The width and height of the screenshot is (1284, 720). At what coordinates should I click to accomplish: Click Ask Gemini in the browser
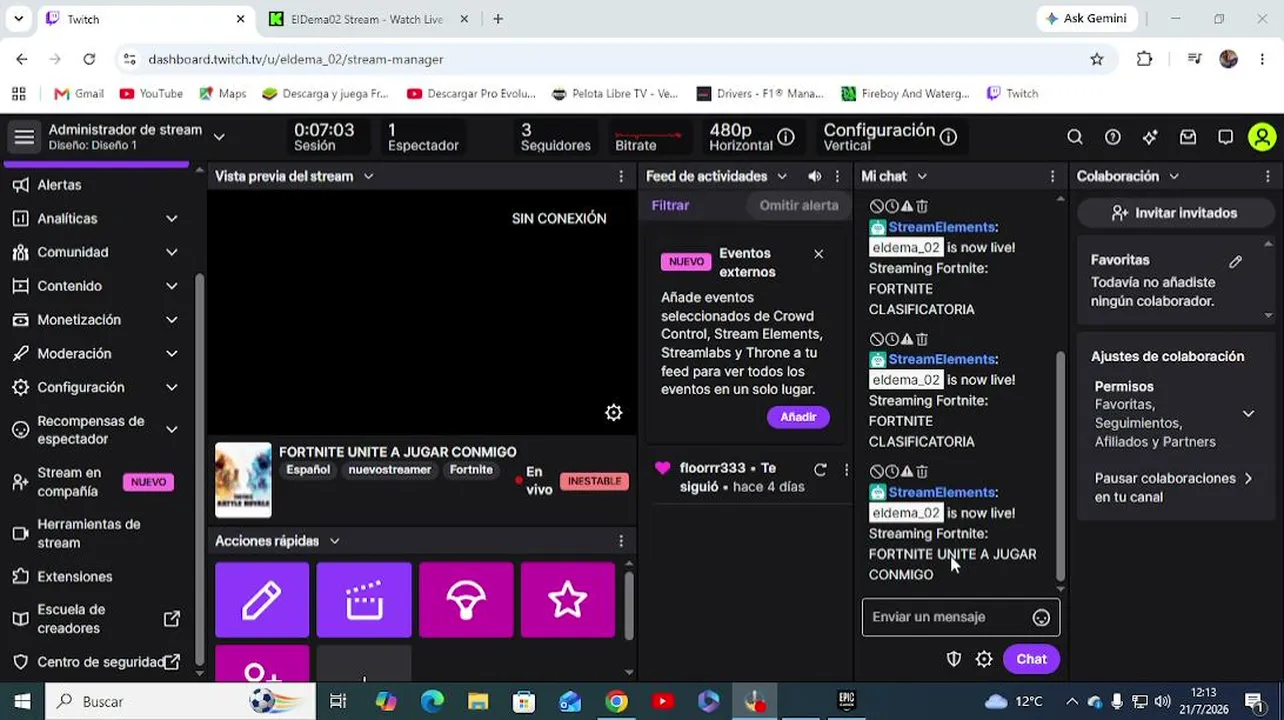pos(1086,19)
